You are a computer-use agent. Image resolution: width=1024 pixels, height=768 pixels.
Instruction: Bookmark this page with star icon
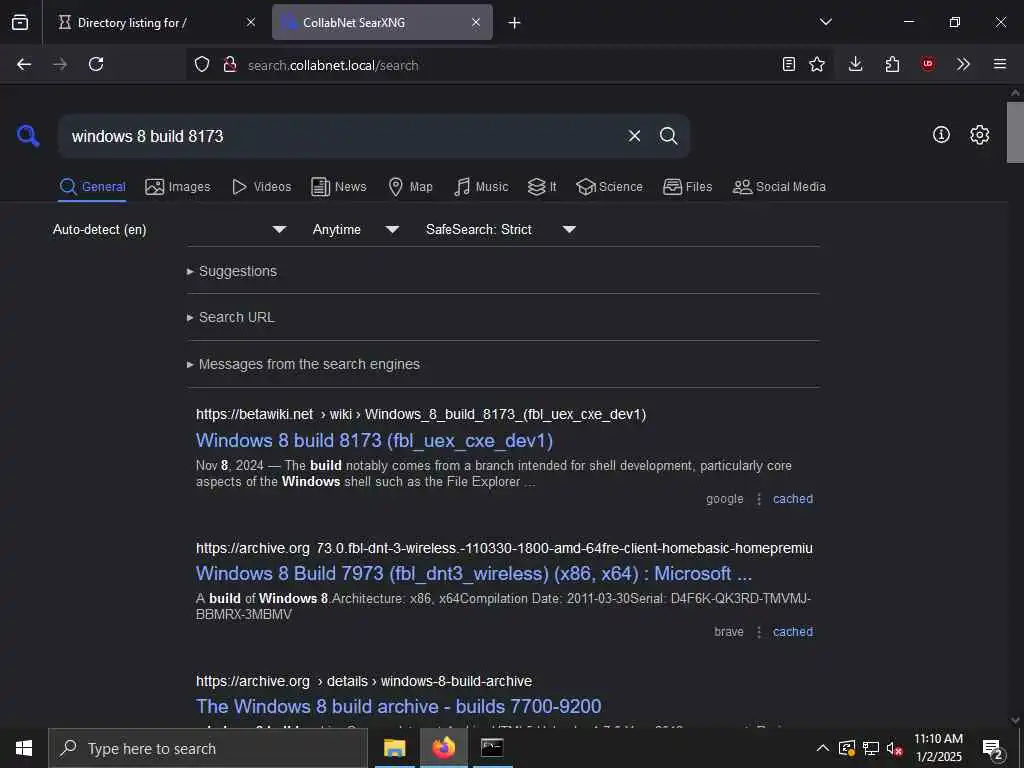817,64
